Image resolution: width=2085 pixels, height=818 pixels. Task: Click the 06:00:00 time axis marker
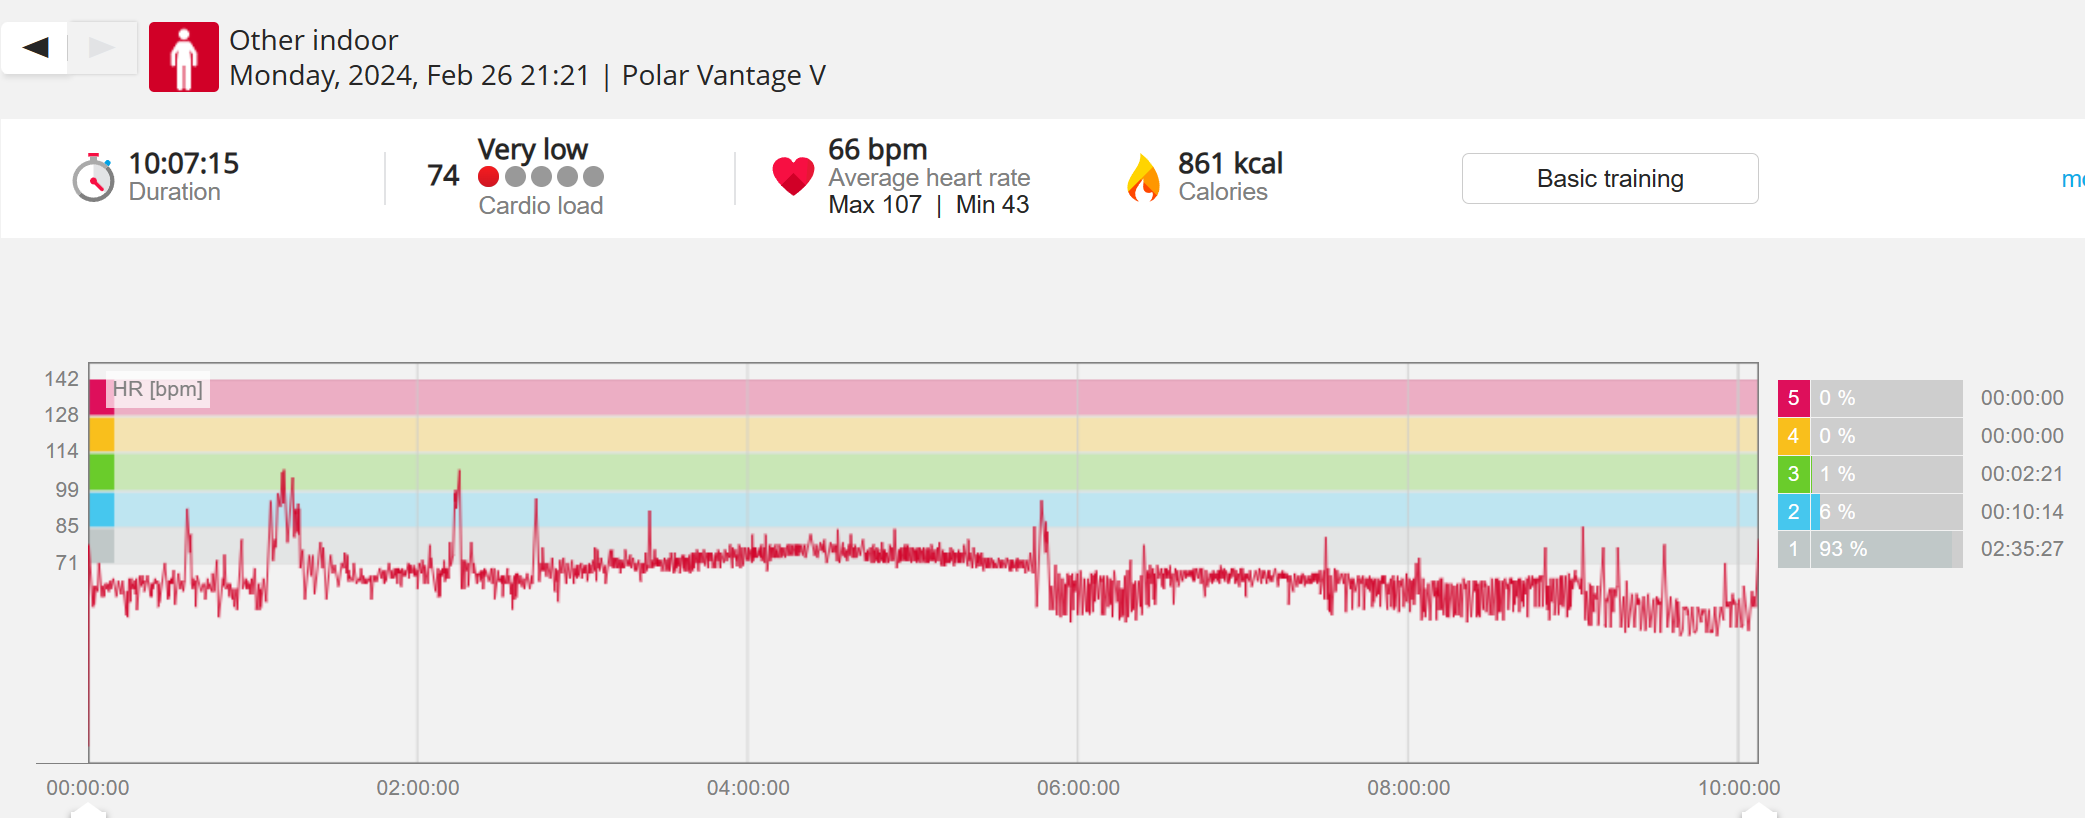[1078, 788]
